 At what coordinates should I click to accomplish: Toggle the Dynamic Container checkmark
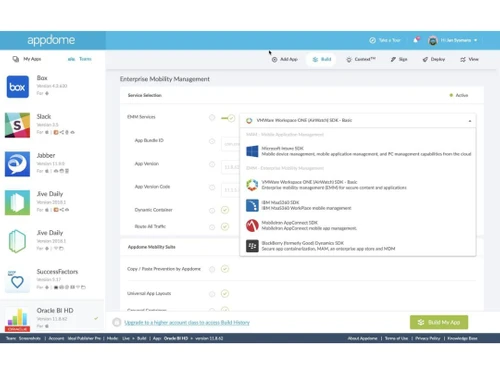point(225,210)
